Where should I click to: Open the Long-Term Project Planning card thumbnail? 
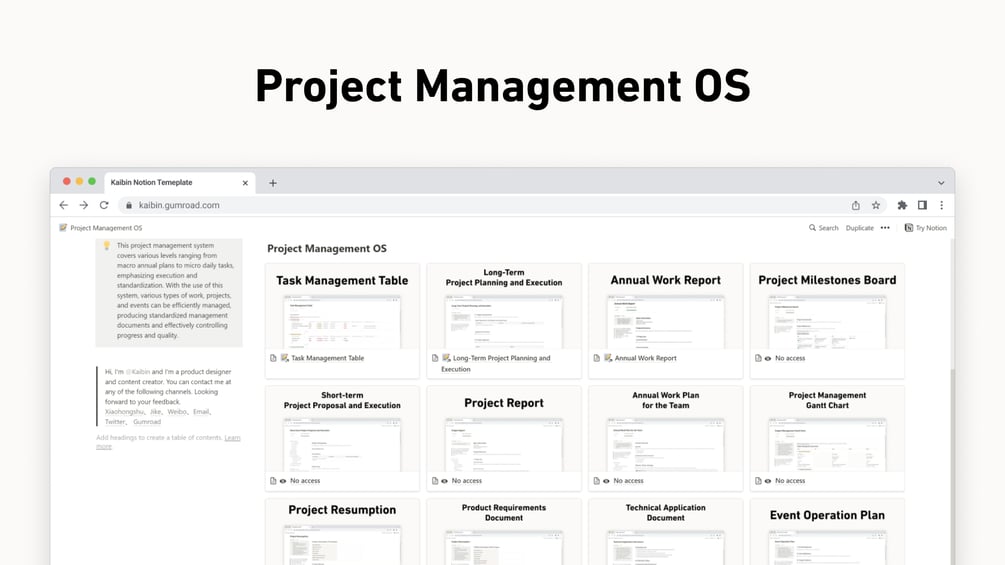[504, 307]
